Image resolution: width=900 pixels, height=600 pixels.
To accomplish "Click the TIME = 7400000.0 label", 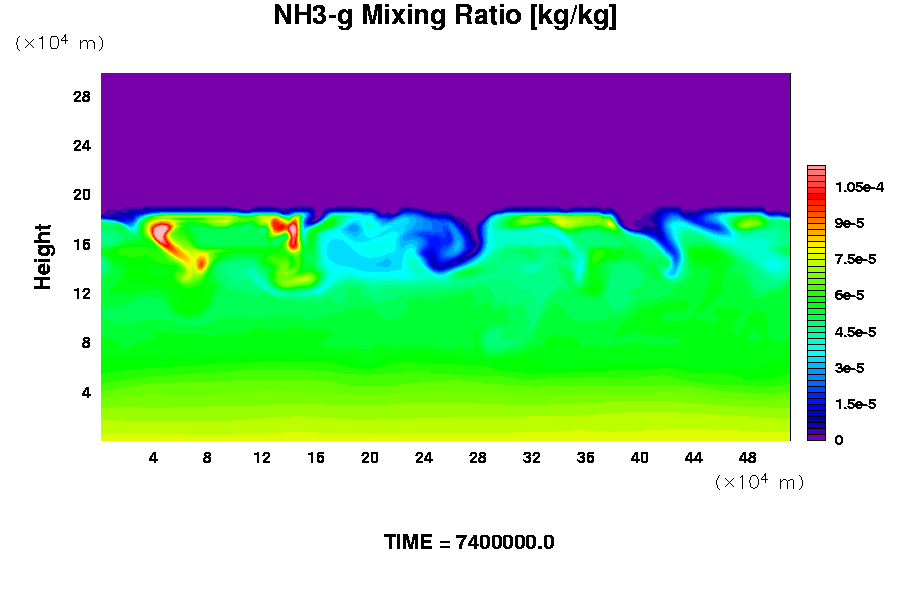I will 469,542.
